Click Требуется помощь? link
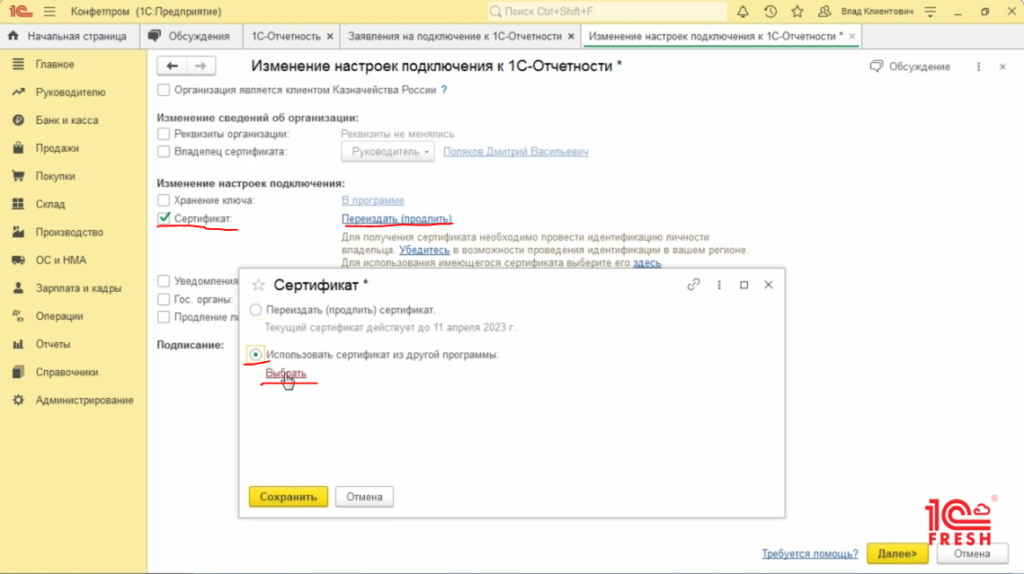The height and width of the screenshot is (574, 1024). (810, 554)
